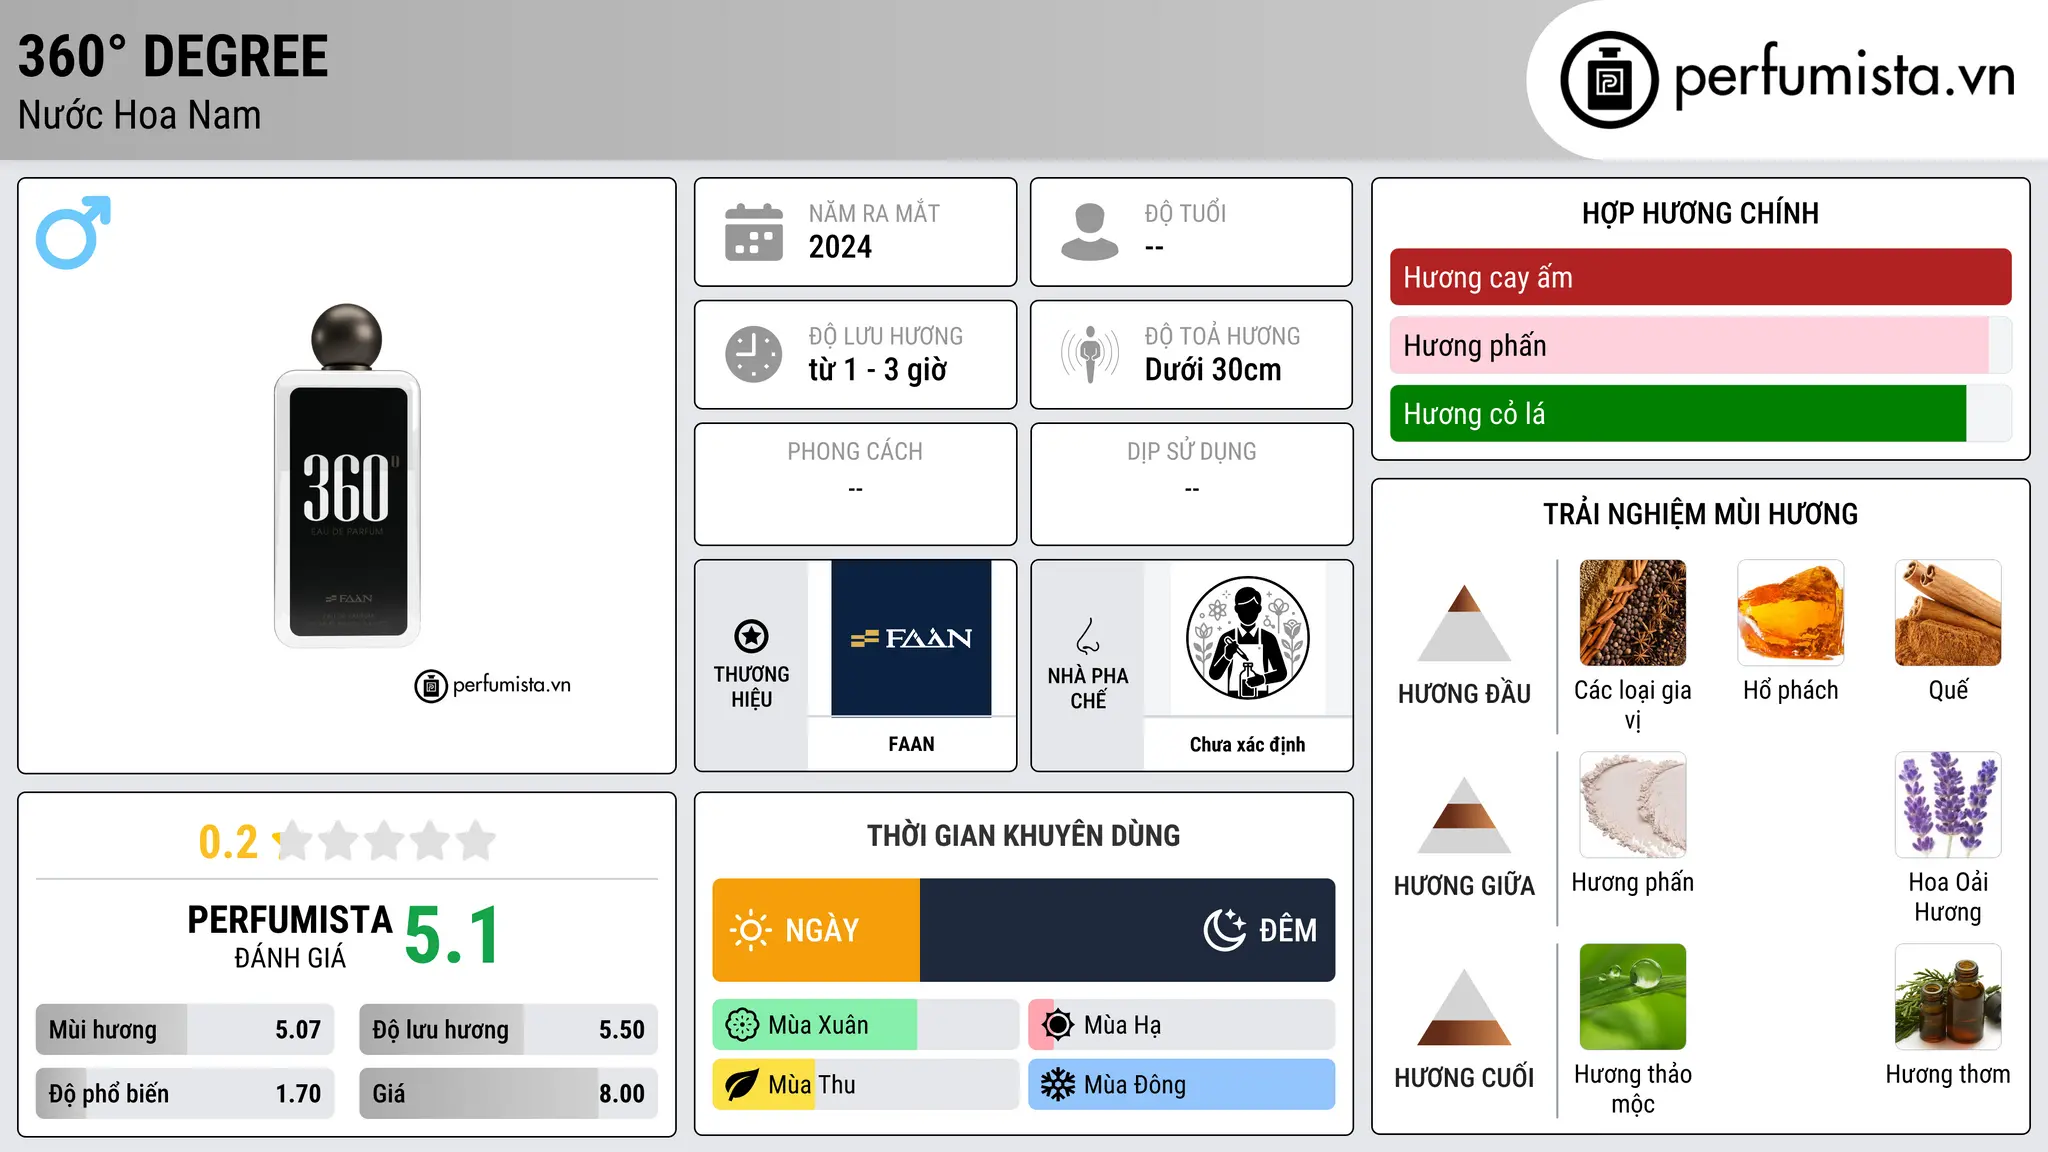Open the 360° perfume bottle image

coord(347,476)
